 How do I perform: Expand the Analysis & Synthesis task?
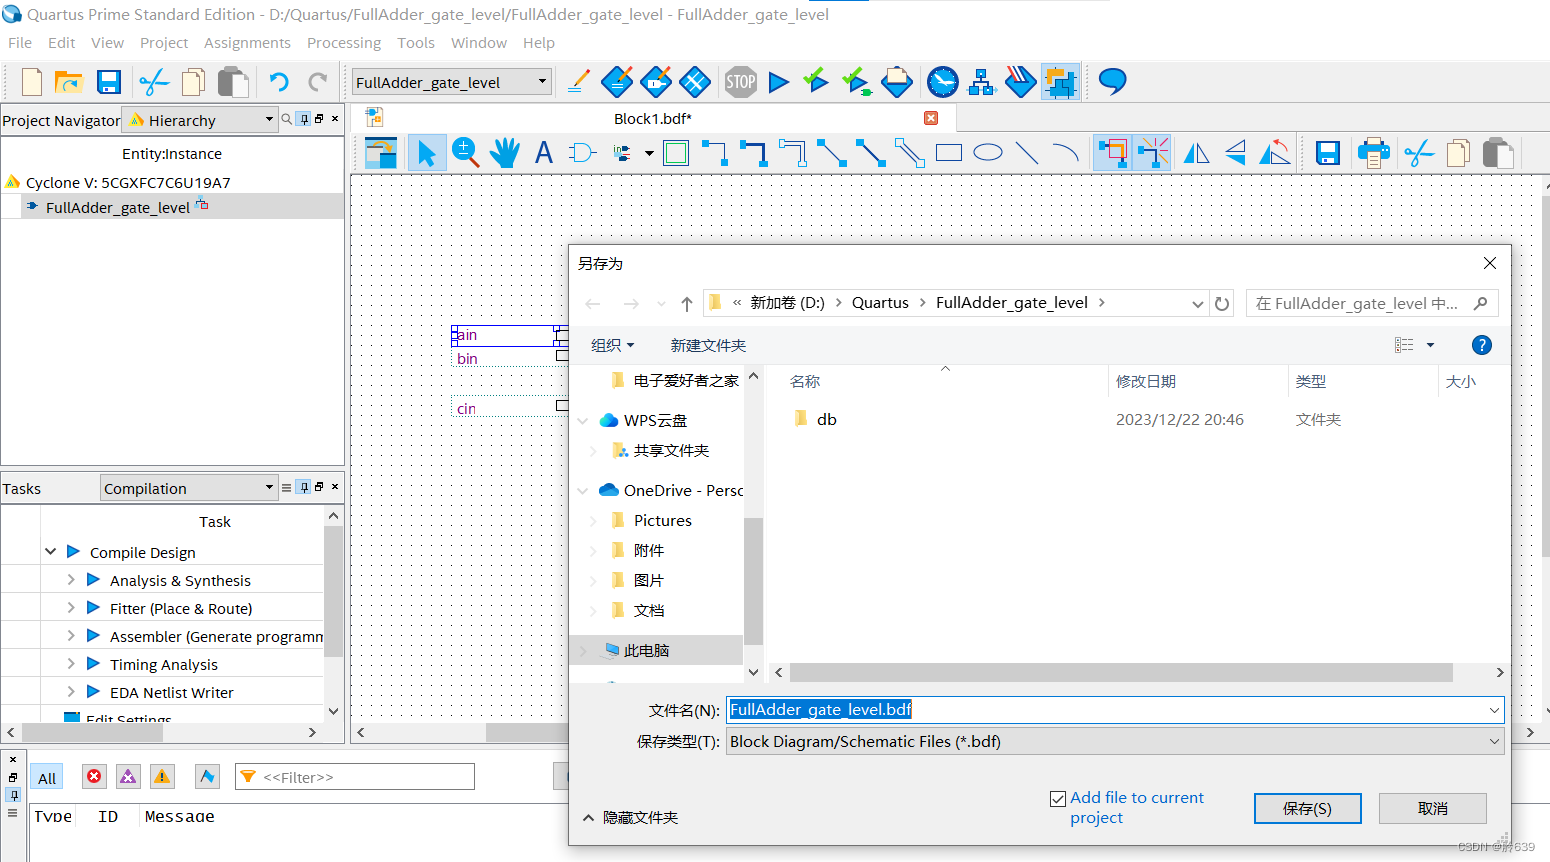coord(71,580)
